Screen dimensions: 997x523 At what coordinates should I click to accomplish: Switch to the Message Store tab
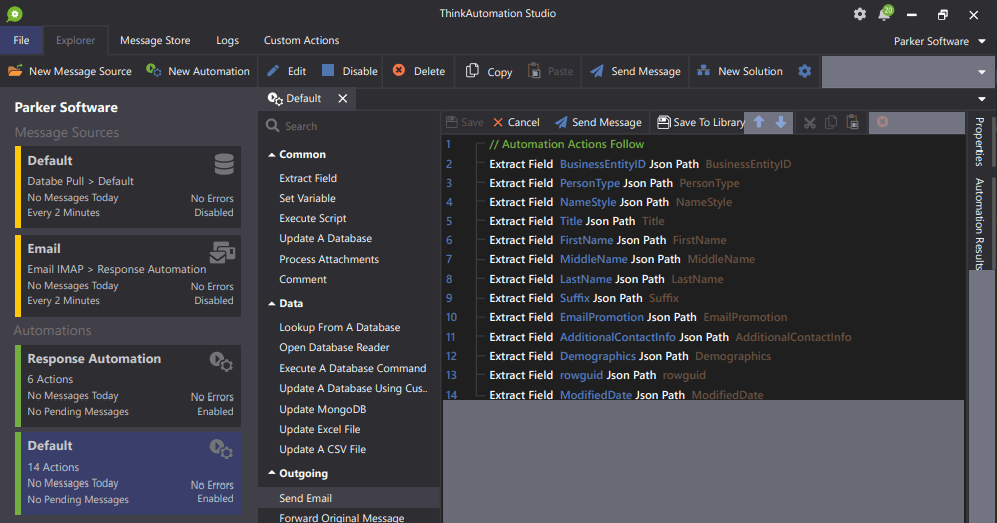(155, 40)
